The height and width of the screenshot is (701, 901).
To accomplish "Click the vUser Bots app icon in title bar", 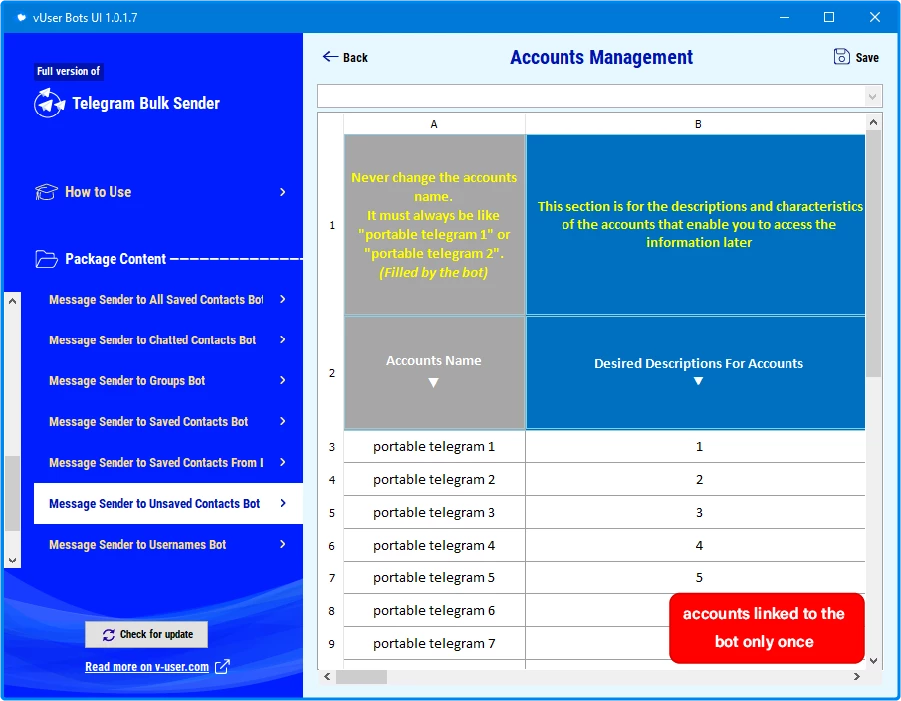I will coord(21,18).
